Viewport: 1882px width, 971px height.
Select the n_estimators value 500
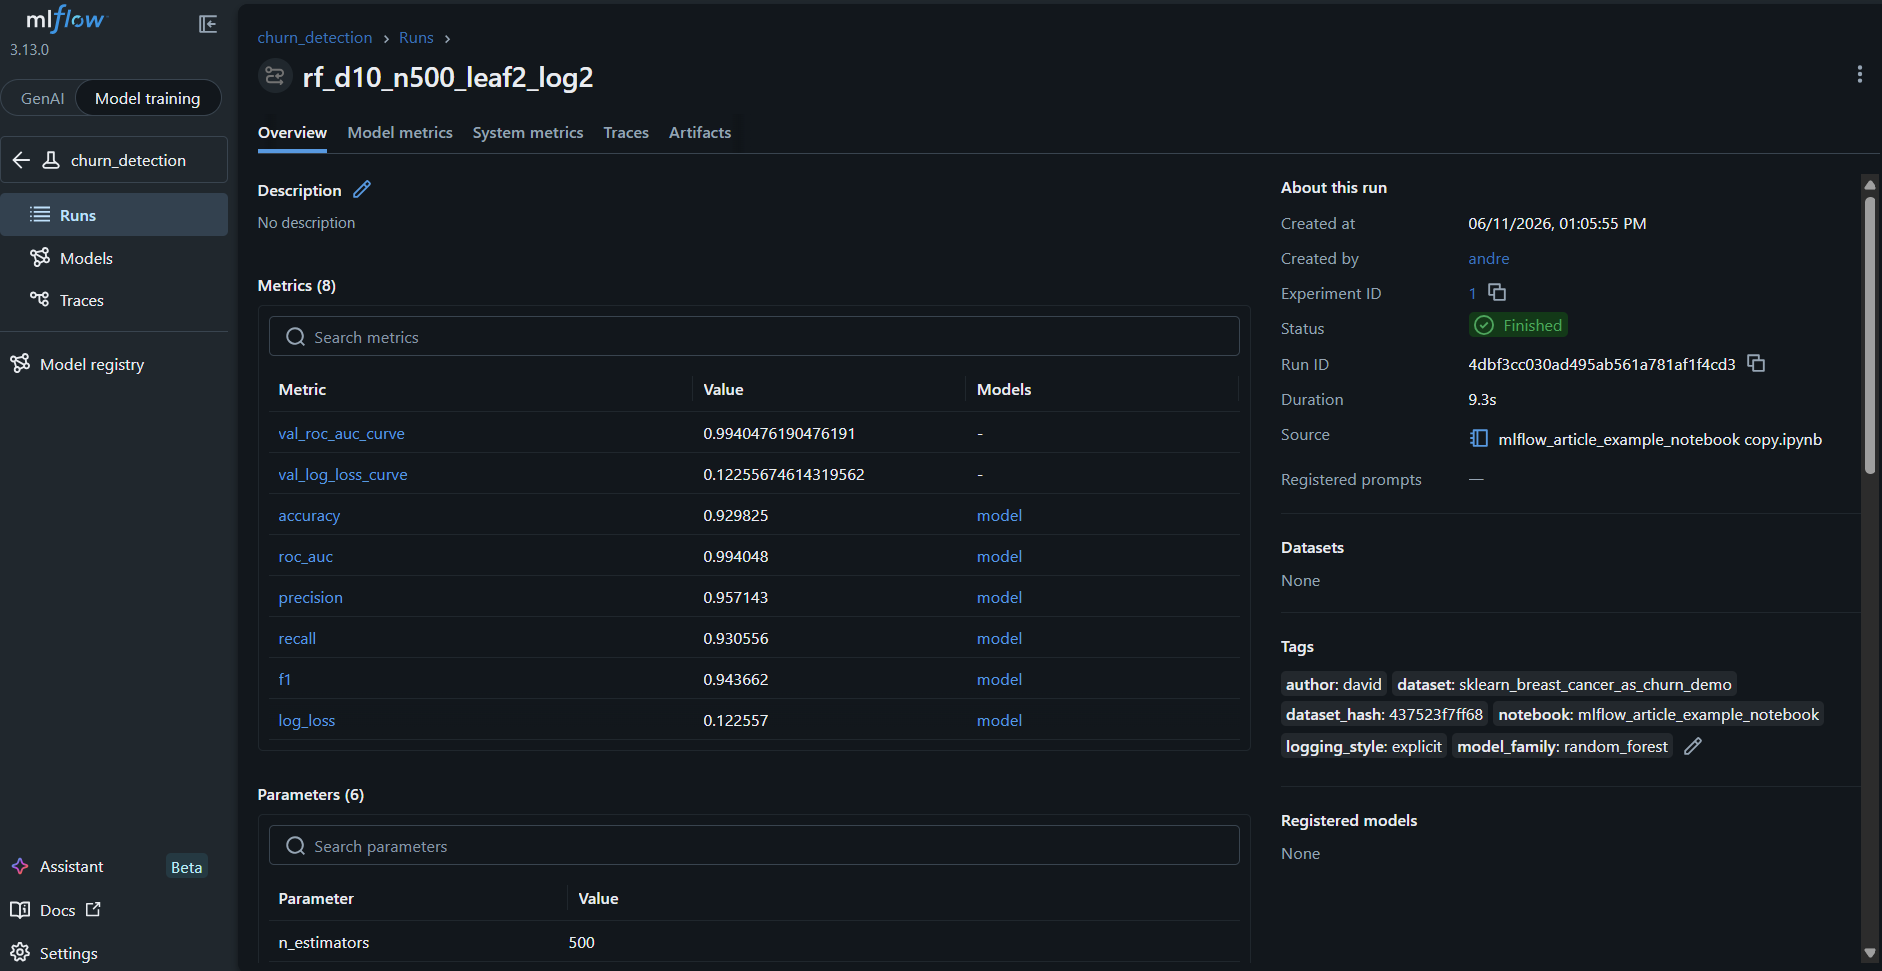[581, 942]
